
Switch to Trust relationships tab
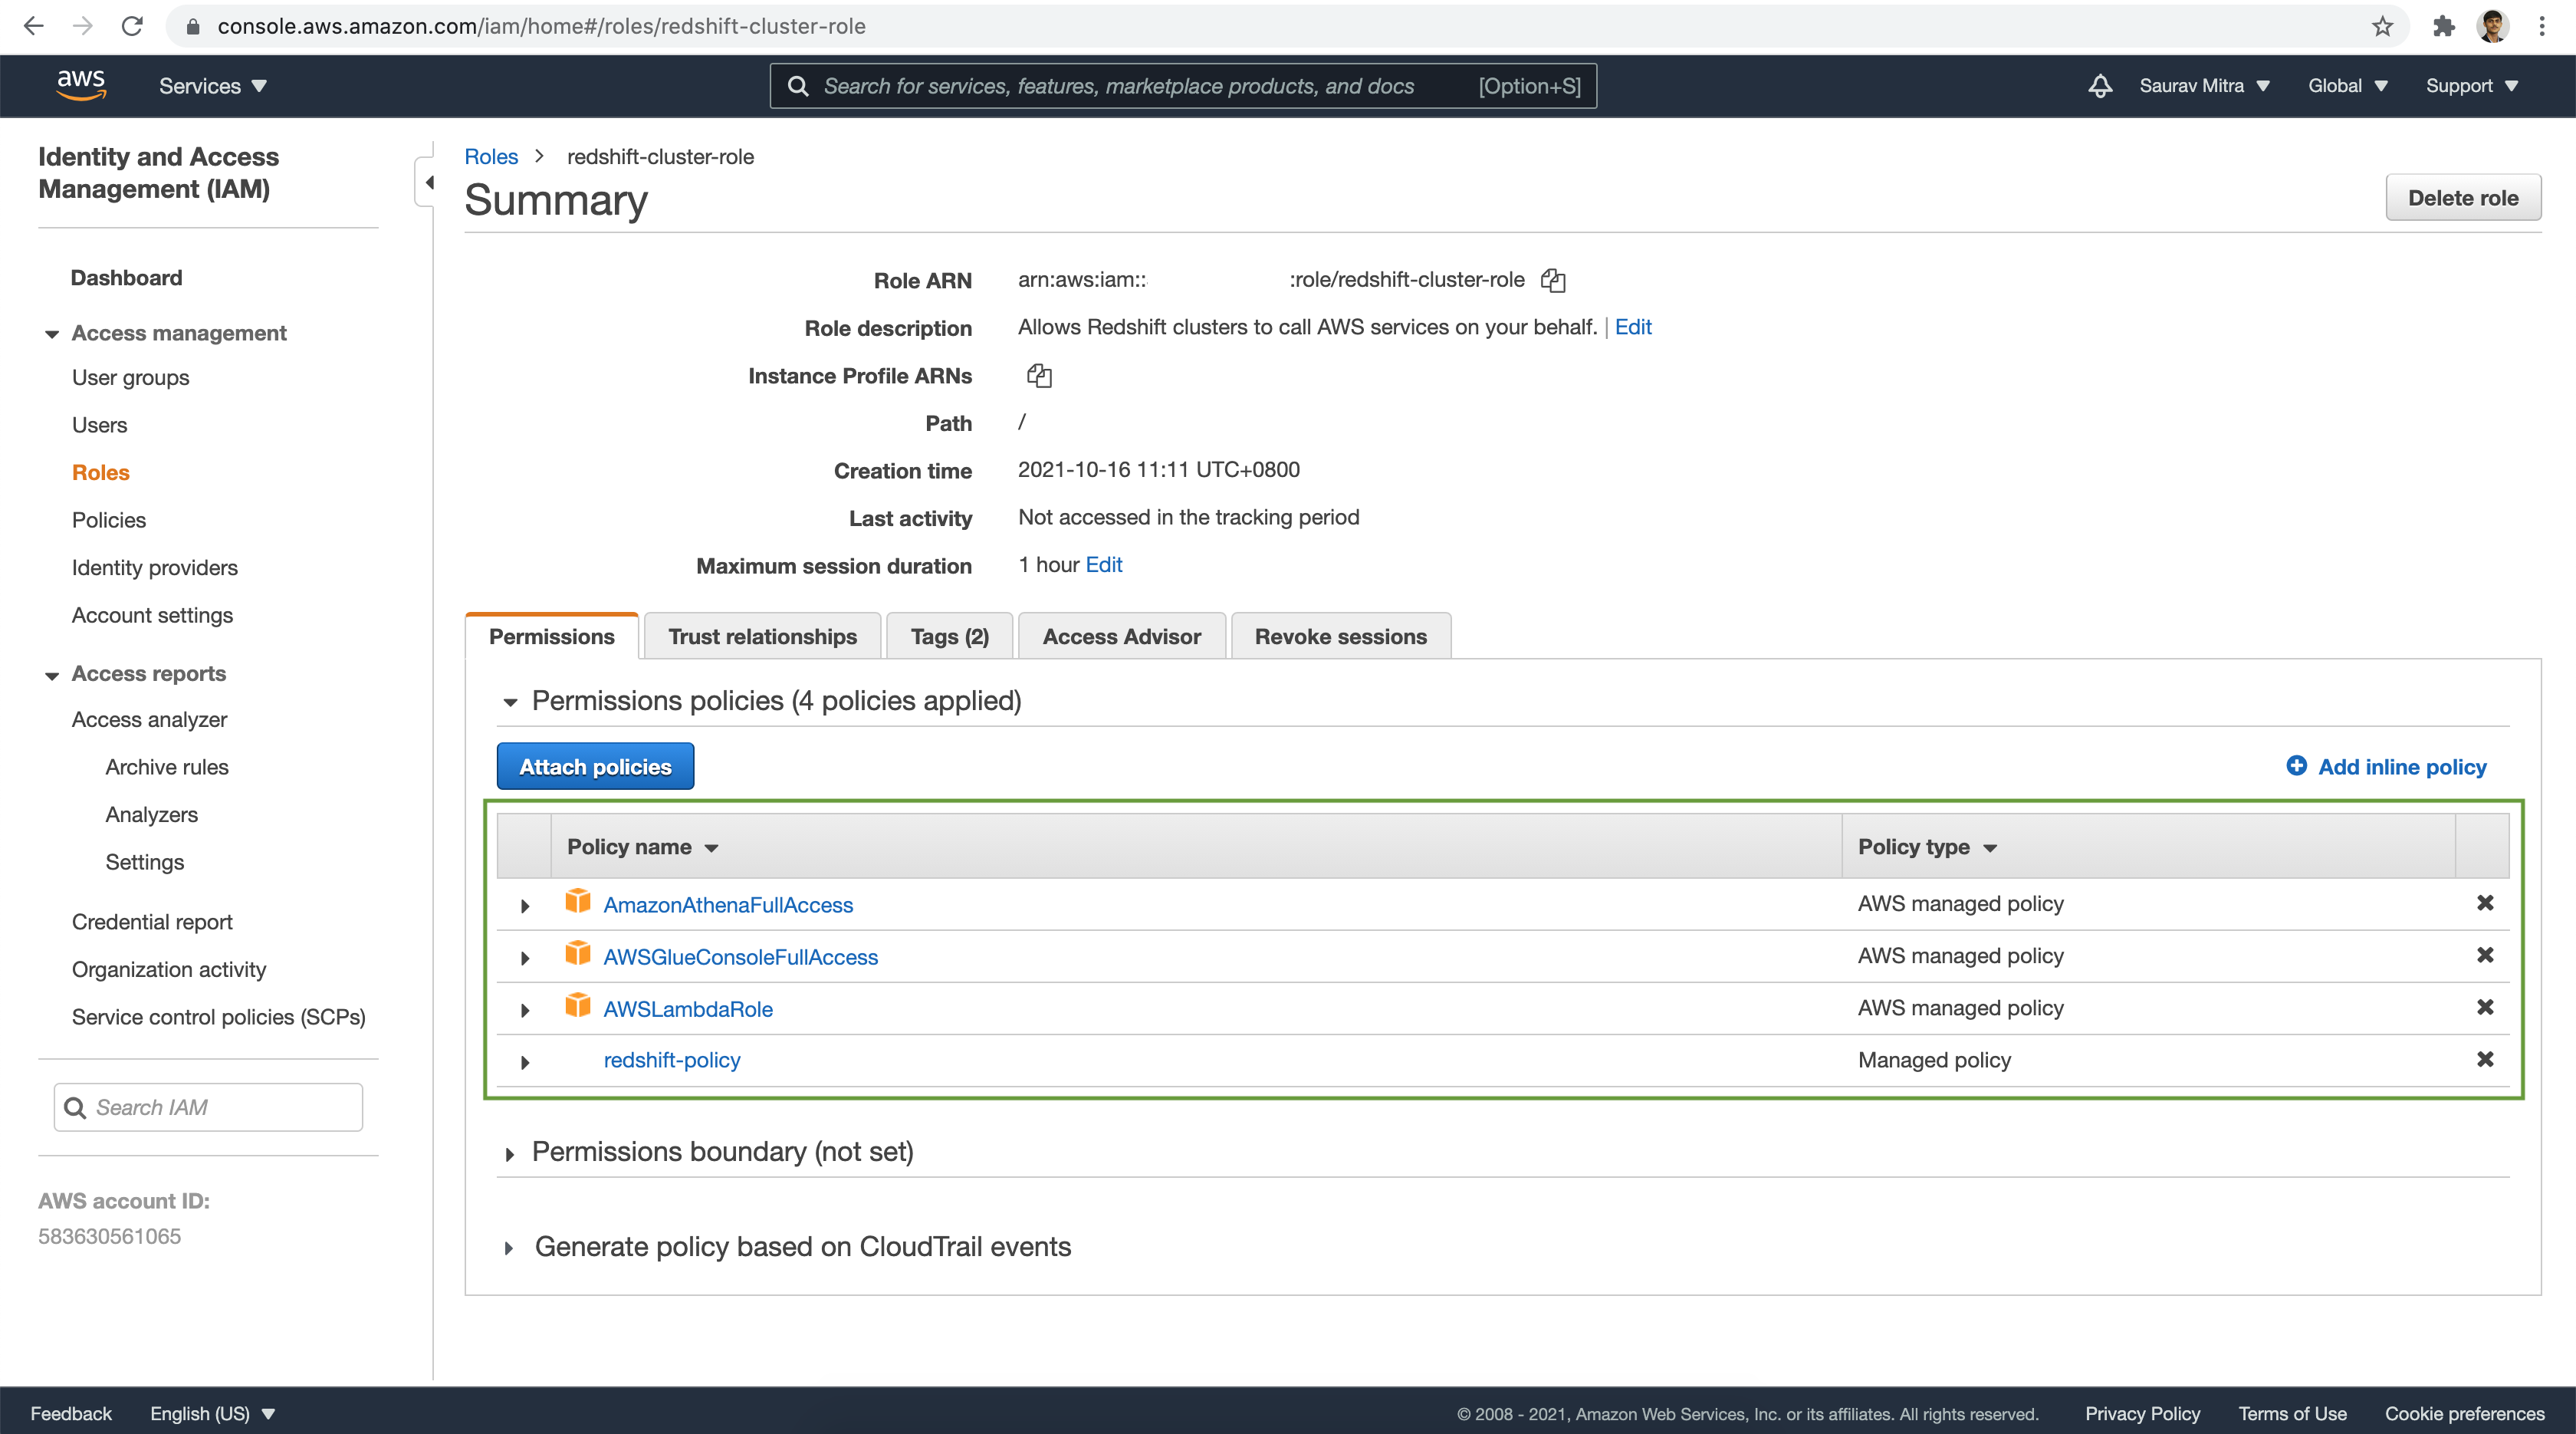[762, 636]
